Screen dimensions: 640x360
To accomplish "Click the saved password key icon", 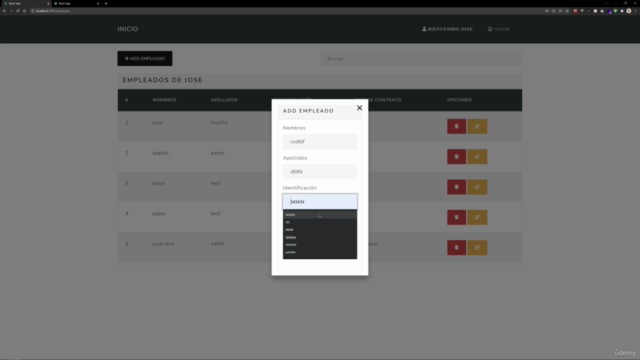I will [x=547, y=11].
